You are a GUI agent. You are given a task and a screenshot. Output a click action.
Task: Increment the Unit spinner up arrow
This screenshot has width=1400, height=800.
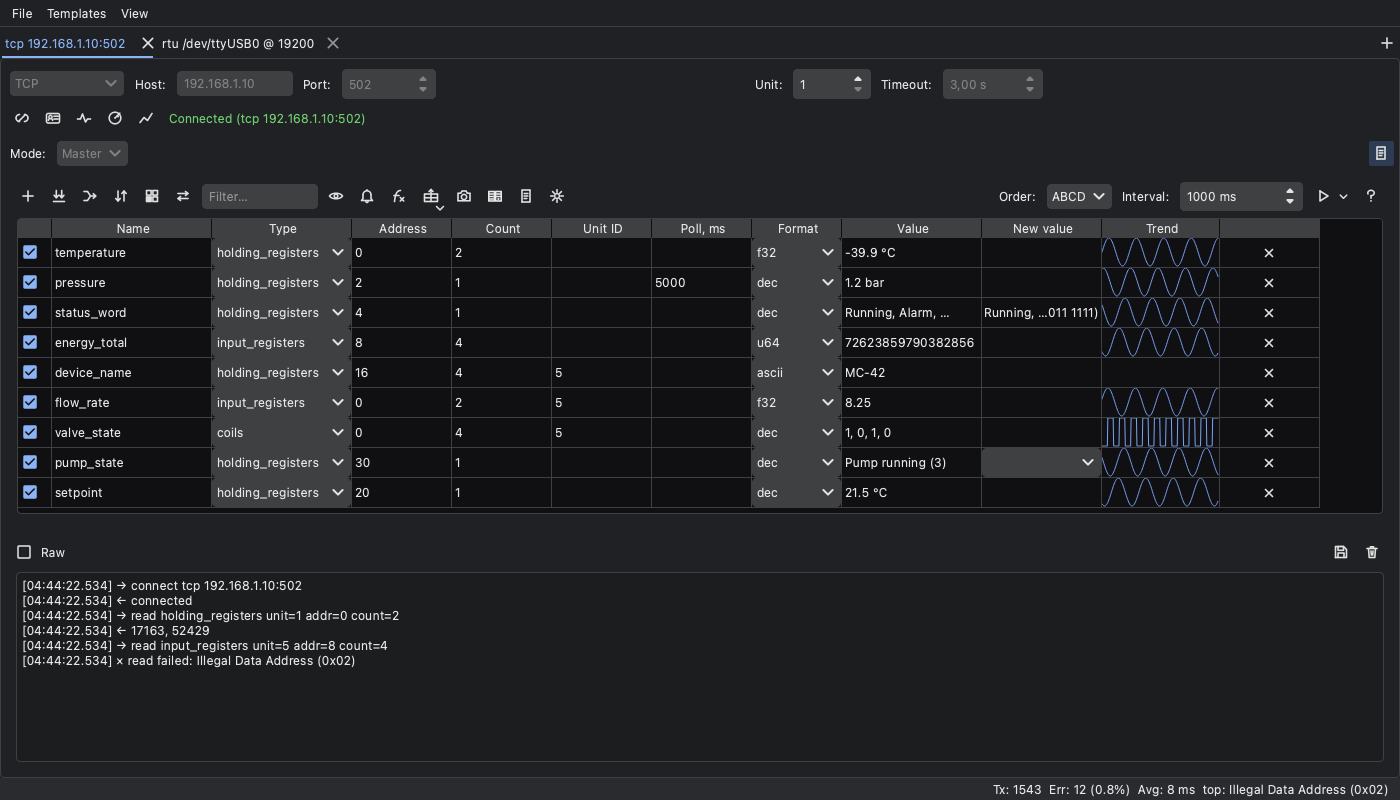(x=858, y=79)
